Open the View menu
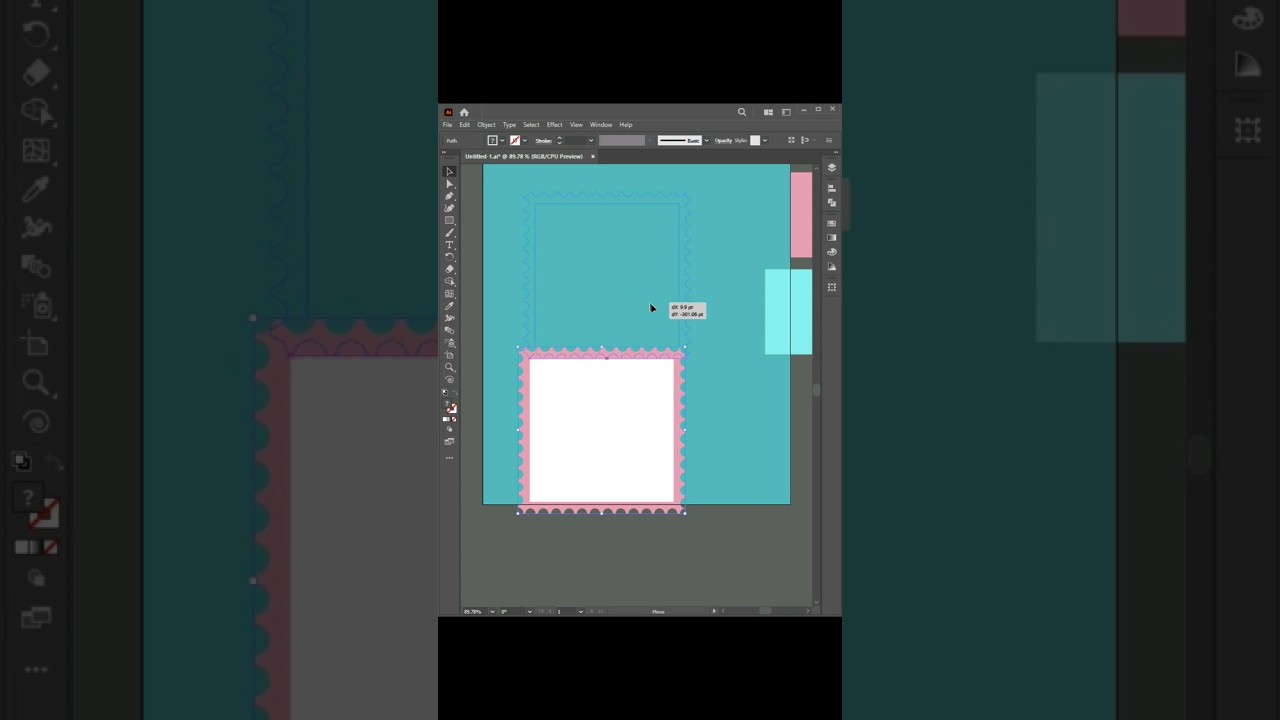 (576, 124)
